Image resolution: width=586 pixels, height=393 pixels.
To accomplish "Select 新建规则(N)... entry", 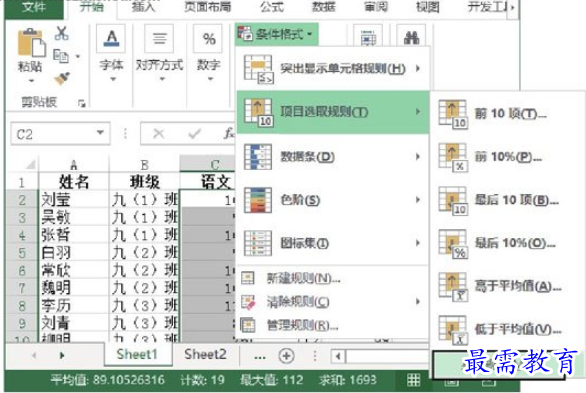I will click(333, 278).
